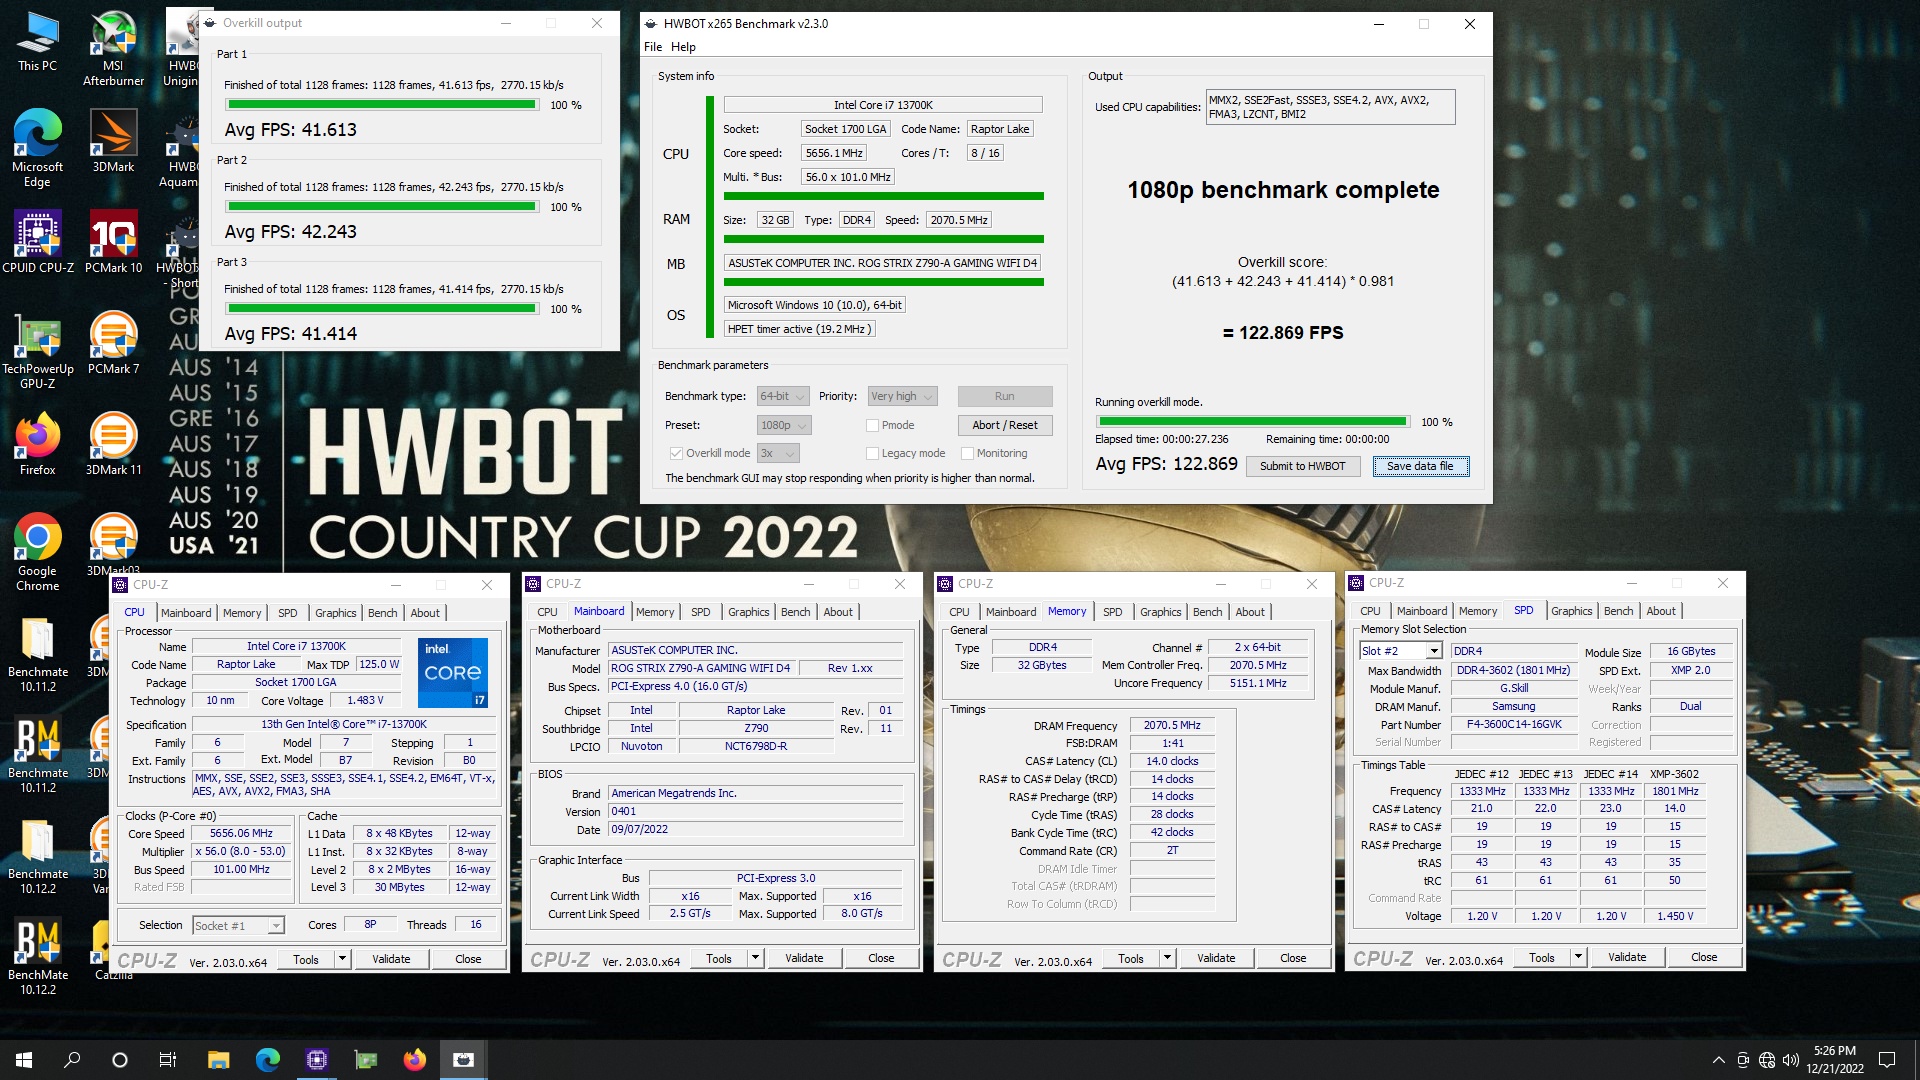Open Benchmark type 64-bit dropdown
Viewport: 1920px width, 1080px height.
[x=782, y=396]
